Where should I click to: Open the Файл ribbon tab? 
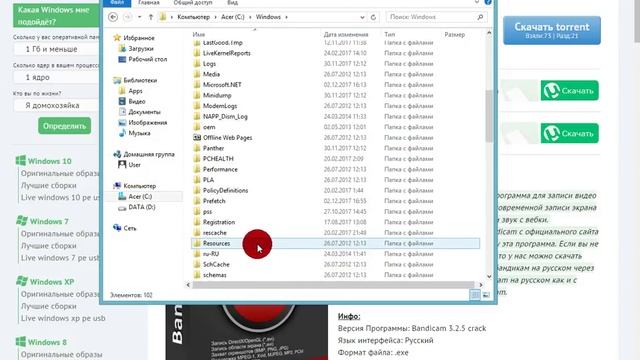click(x=117, y=3)
